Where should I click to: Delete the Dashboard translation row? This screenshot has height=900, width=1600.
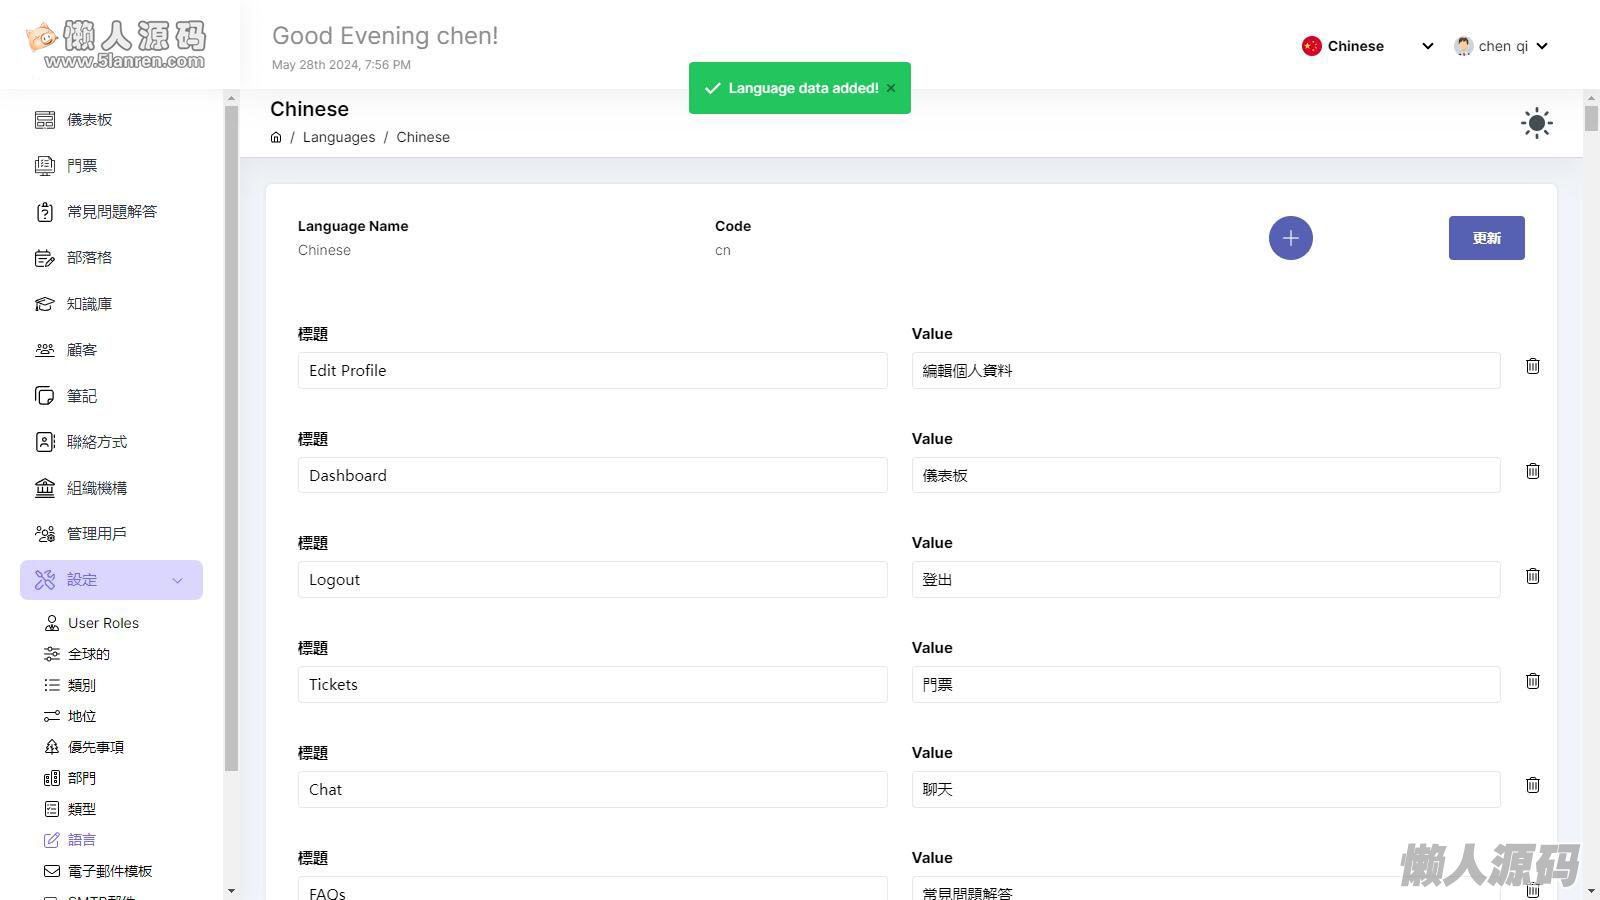click(x=1532, y=471)
